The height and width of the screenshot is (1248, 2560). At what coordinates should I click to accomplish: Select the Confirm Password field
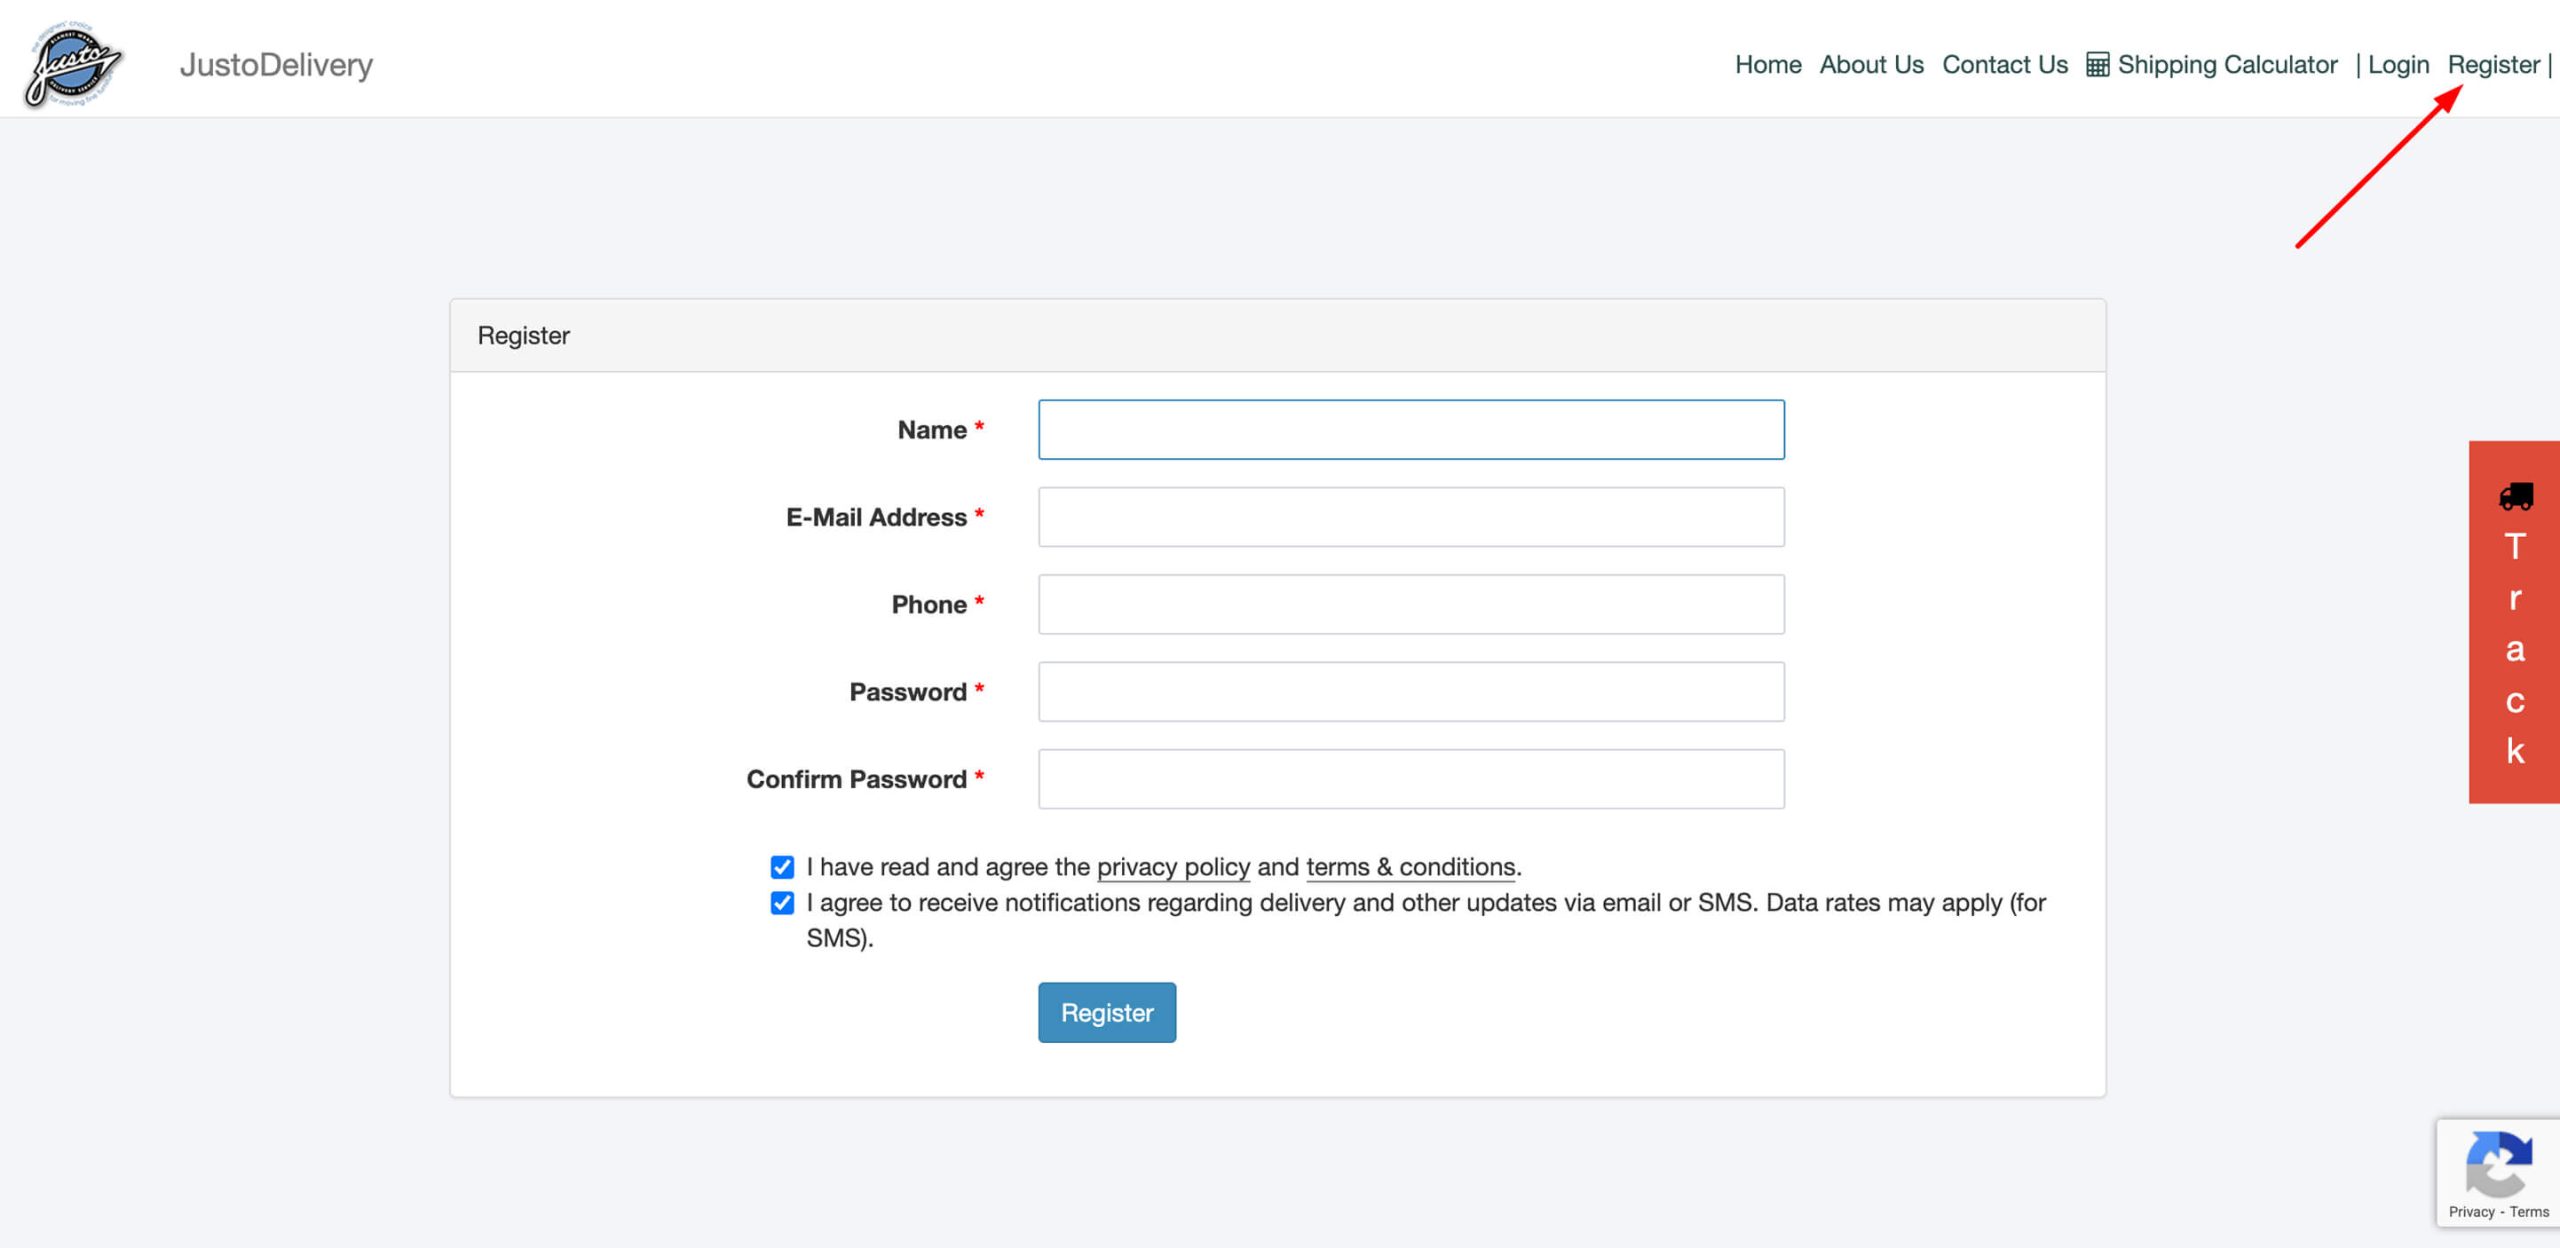[1410, 779]
